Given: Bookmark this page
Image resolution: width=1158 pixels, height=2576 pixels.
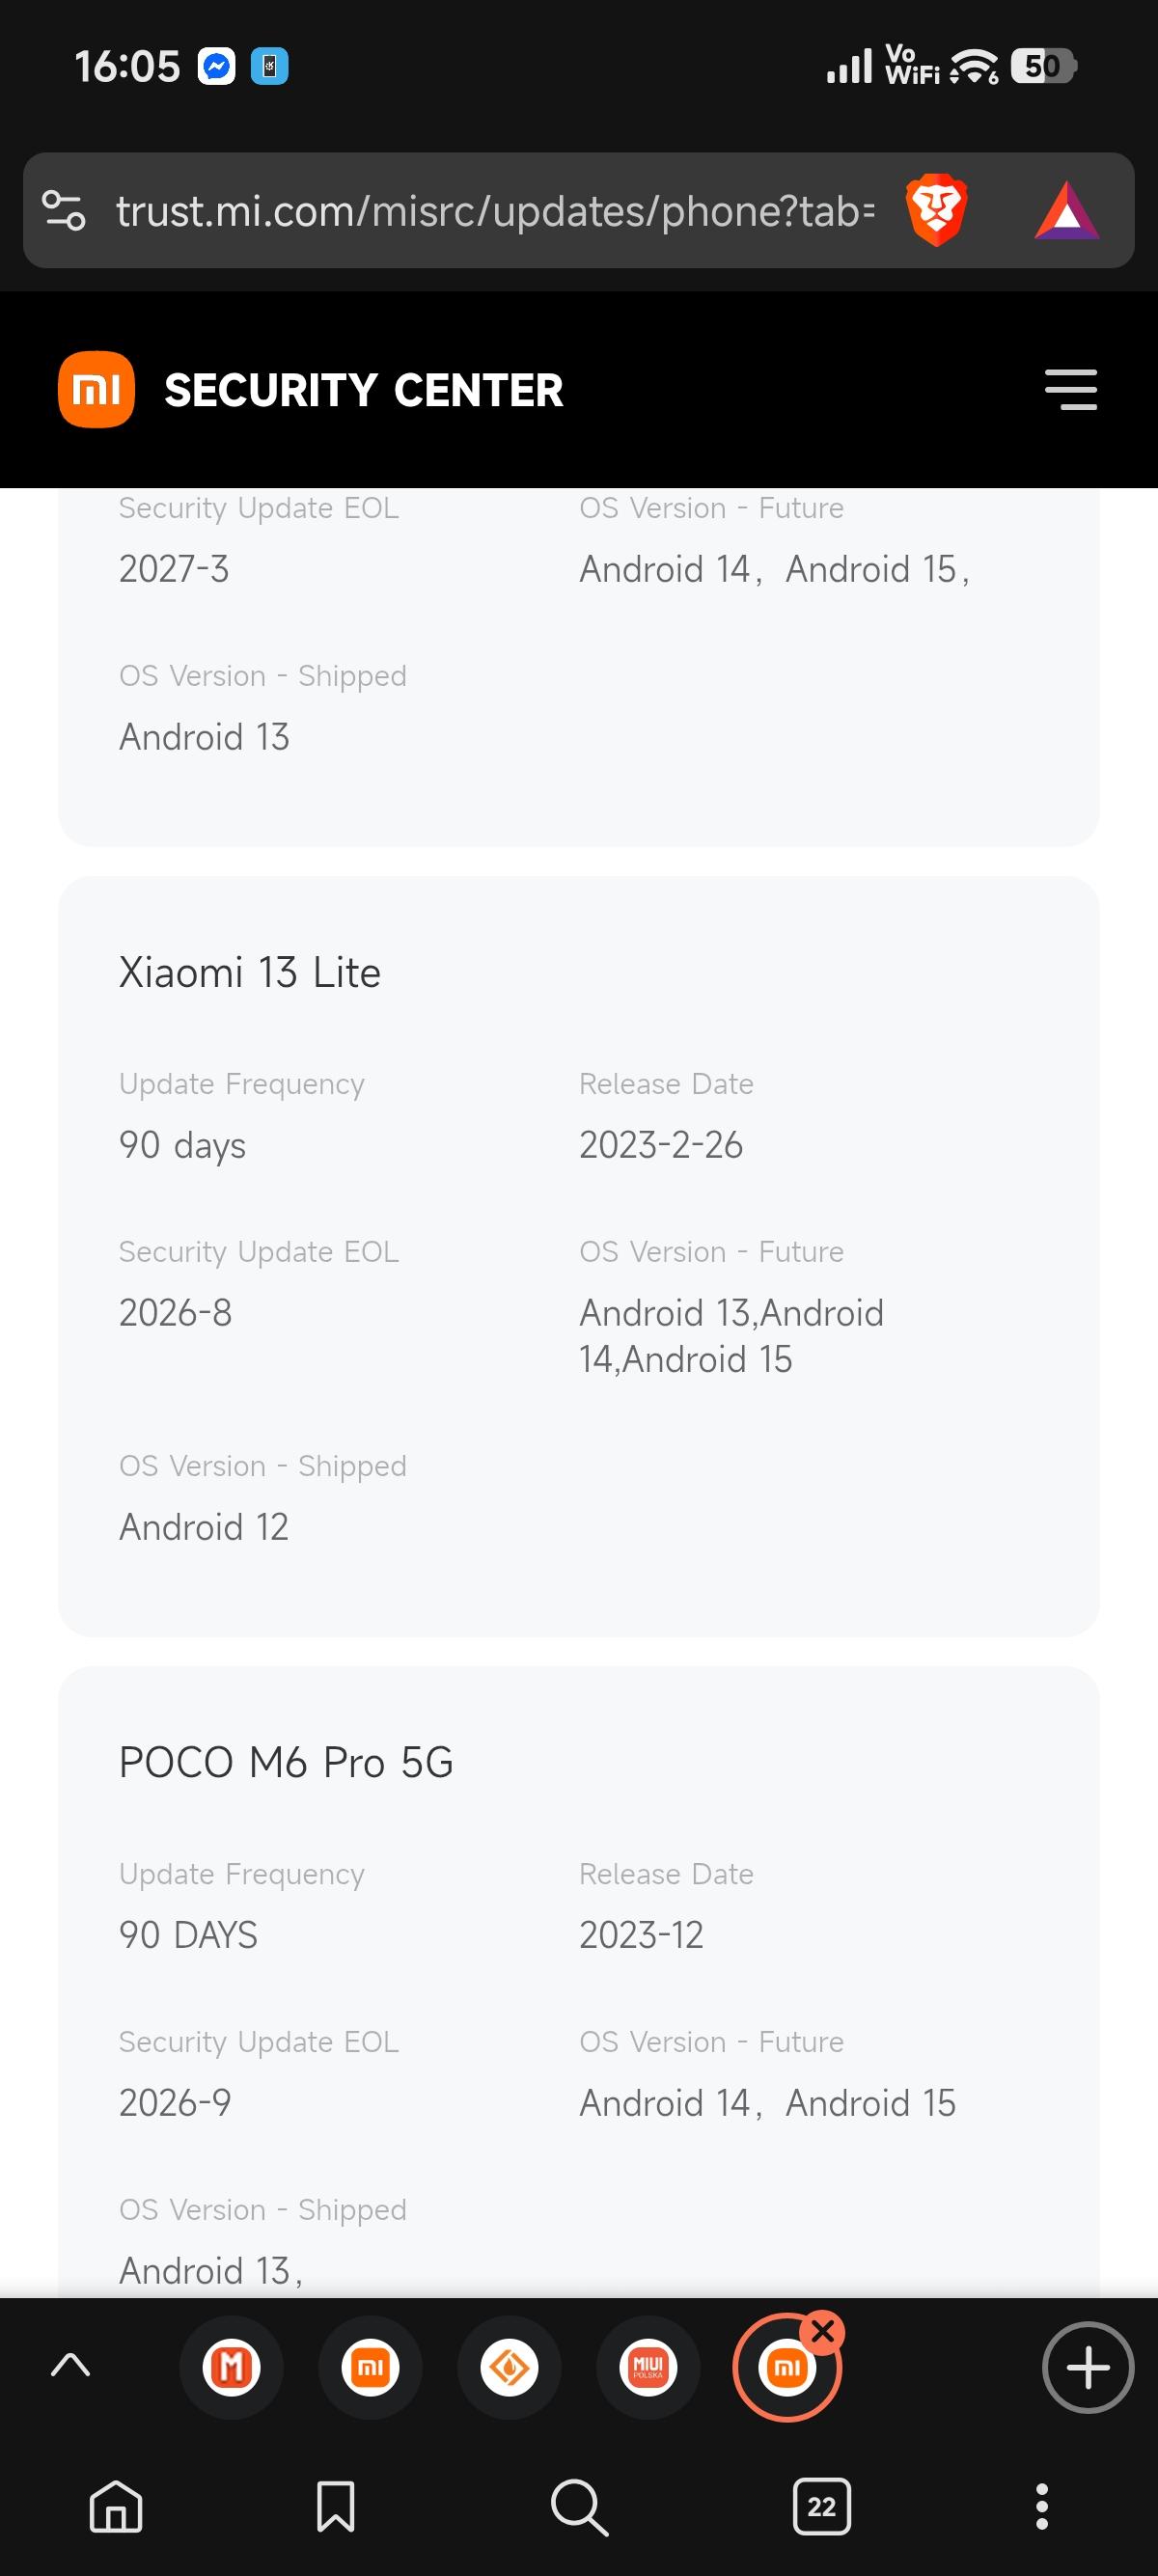Looking at the screenshot, I should (x=336, y=2506).
